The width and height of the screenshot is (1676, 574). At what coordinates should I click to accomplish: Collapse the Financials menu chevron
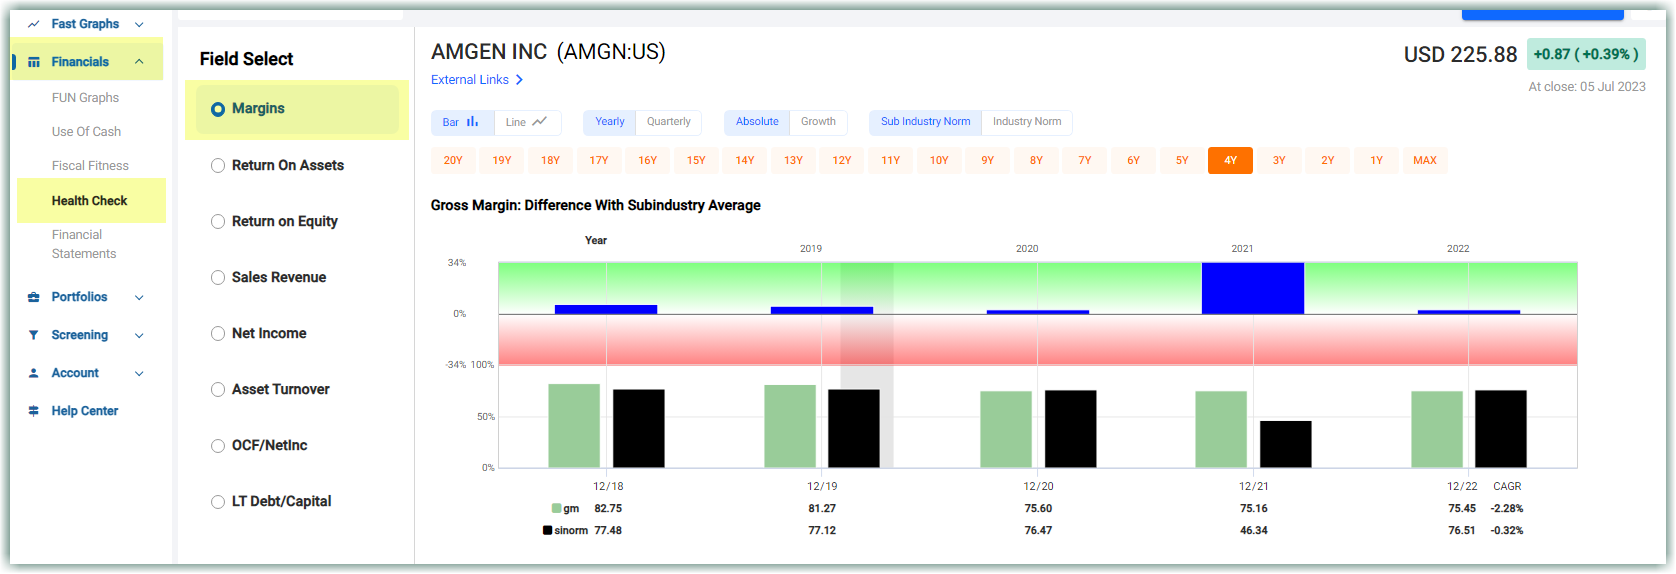[139, 62]
